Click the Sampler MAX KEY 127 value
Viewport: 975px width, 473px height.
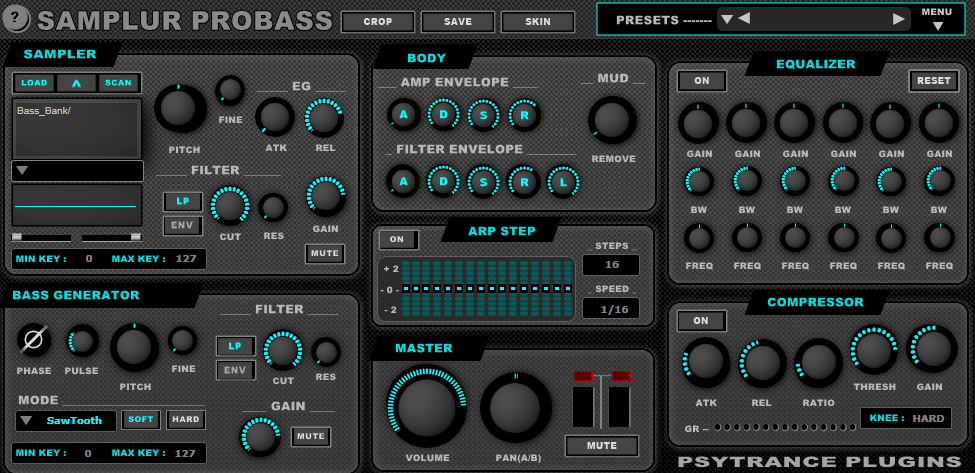click(x=185, y=259)
